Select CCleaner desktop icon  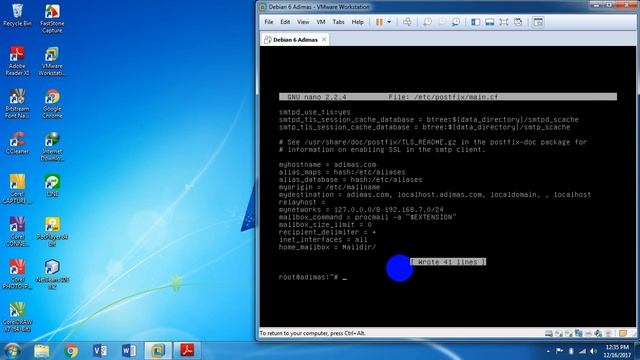[x=17, y=143]
